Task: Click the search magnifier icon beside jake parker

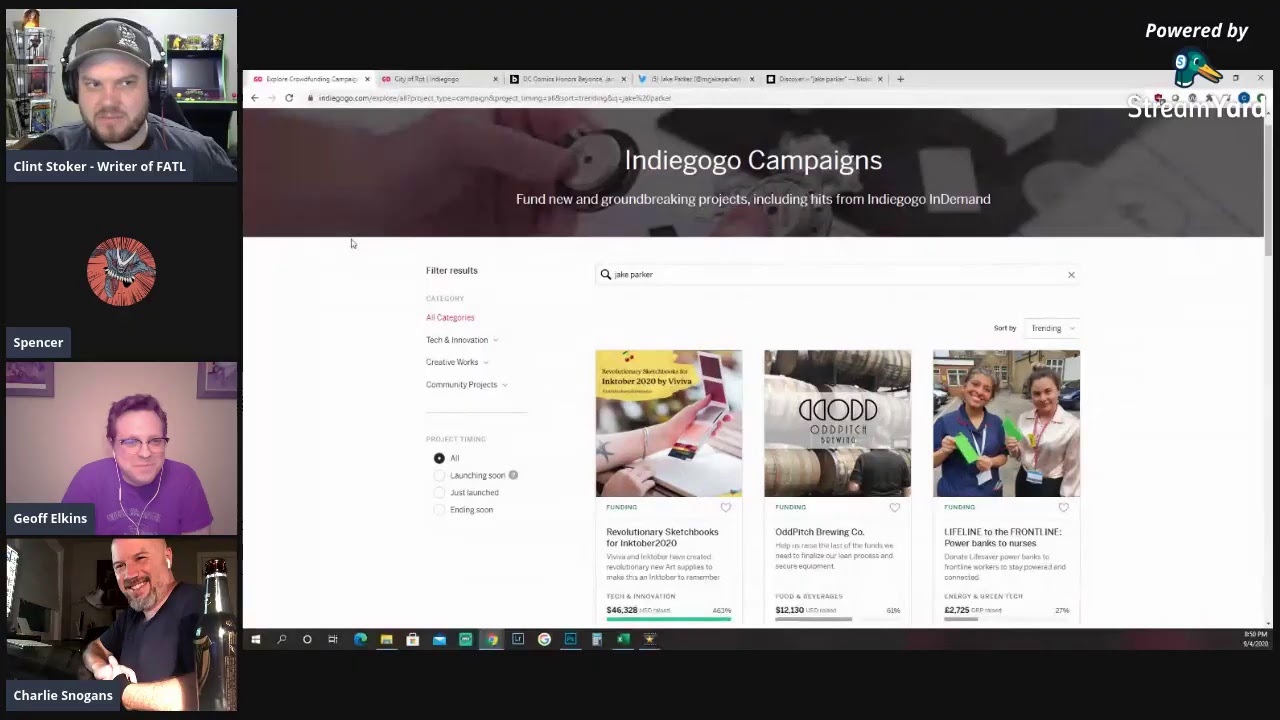Action: [606, 274]
